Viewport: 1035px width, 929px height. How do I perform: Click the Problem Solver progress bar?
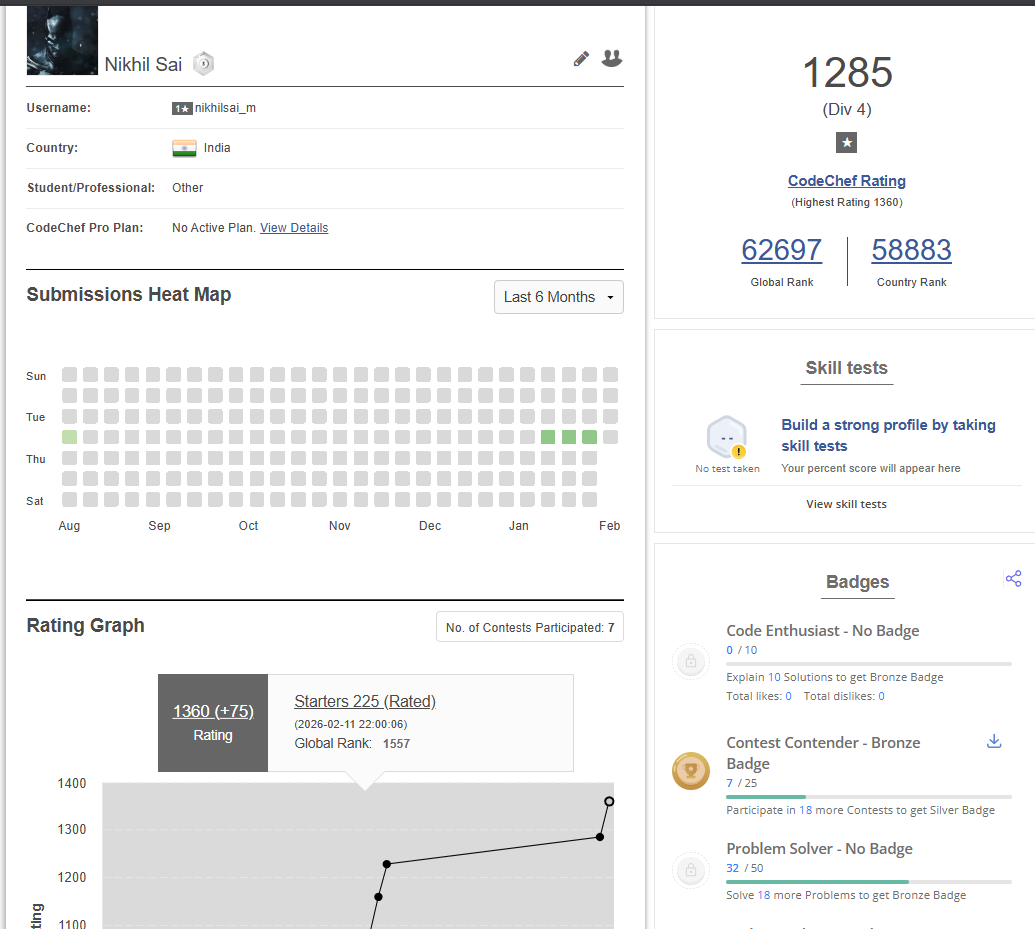coord(869,882)
